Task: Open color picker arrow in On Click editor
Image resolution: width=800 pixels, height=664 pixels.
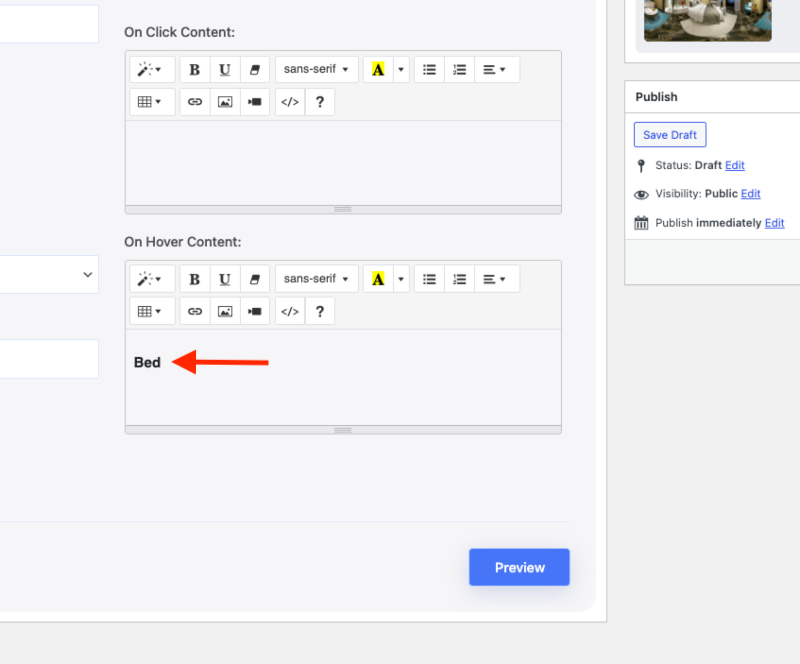Action: pyautogui.click(x=401, y=69)
